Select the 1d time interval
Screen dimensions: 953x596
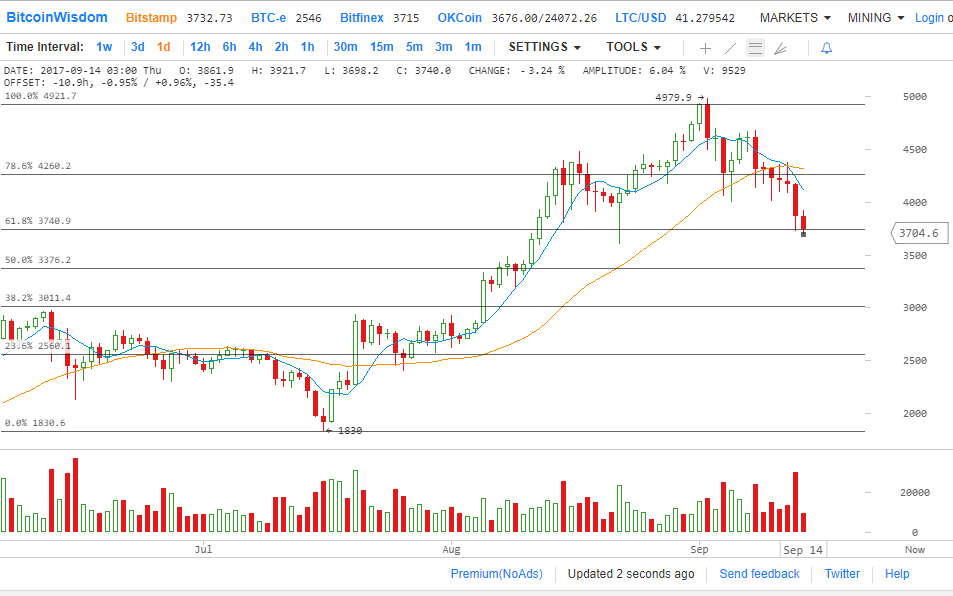163,47
